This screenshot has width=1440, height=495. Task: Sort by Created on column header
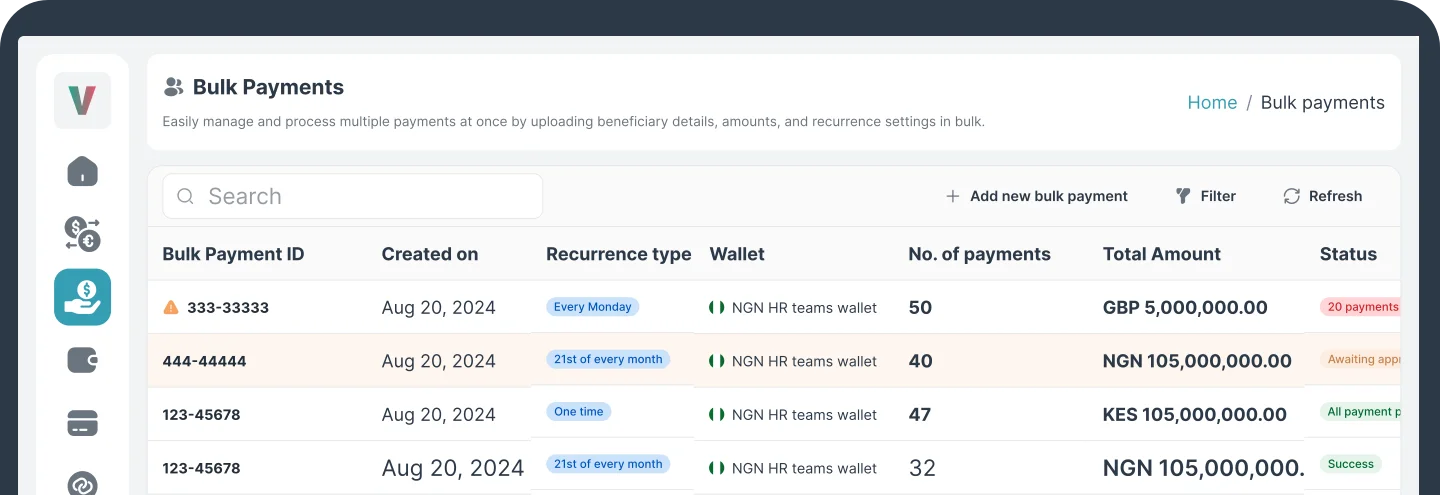430,254
